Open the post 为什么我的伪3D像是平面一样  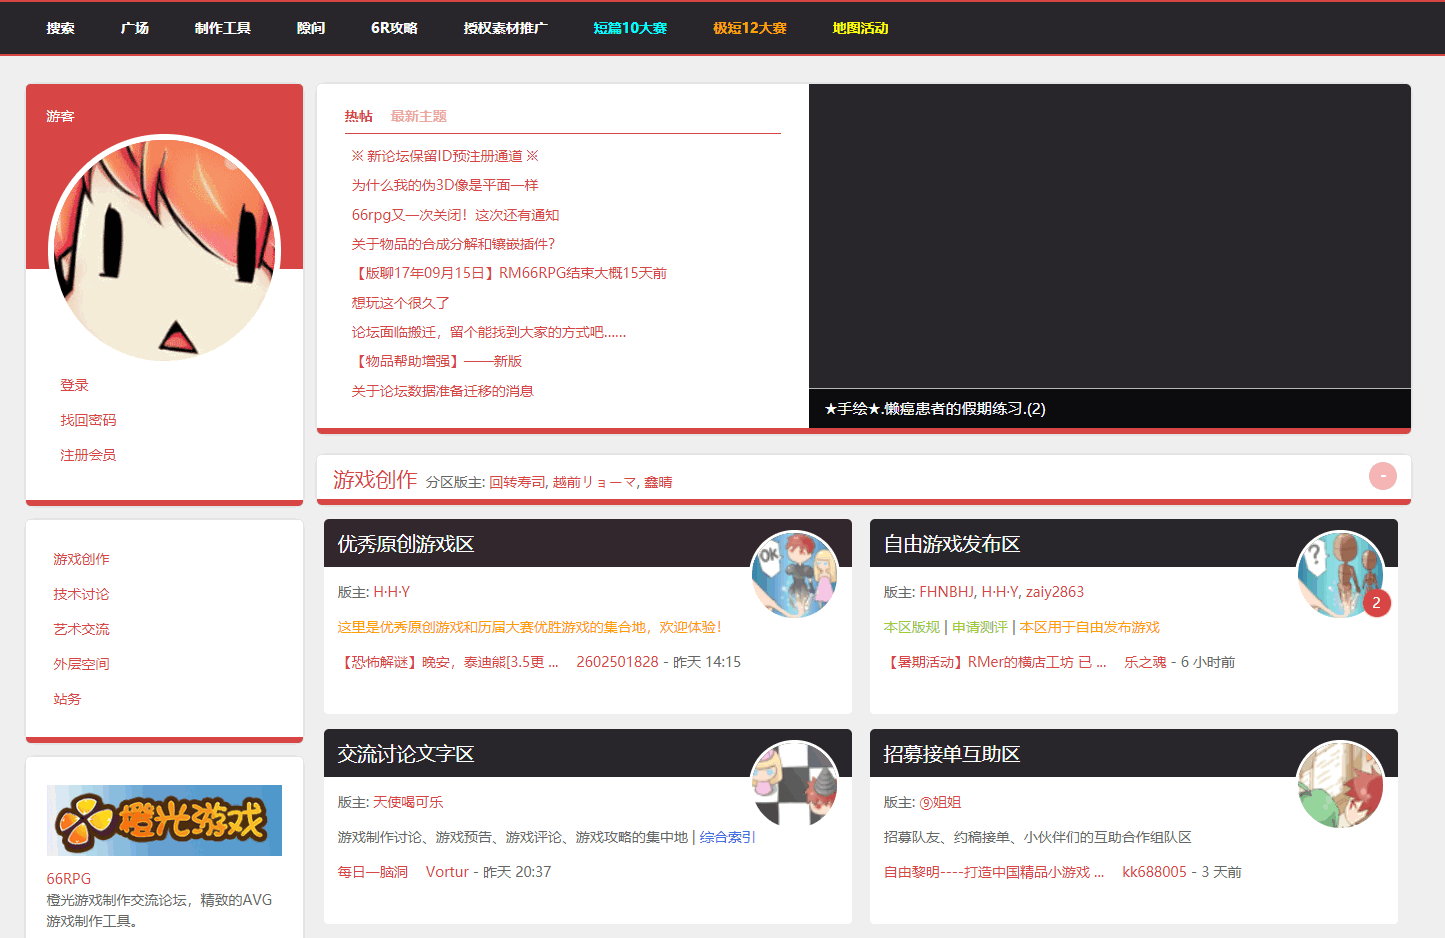click(x=445, y=185)
